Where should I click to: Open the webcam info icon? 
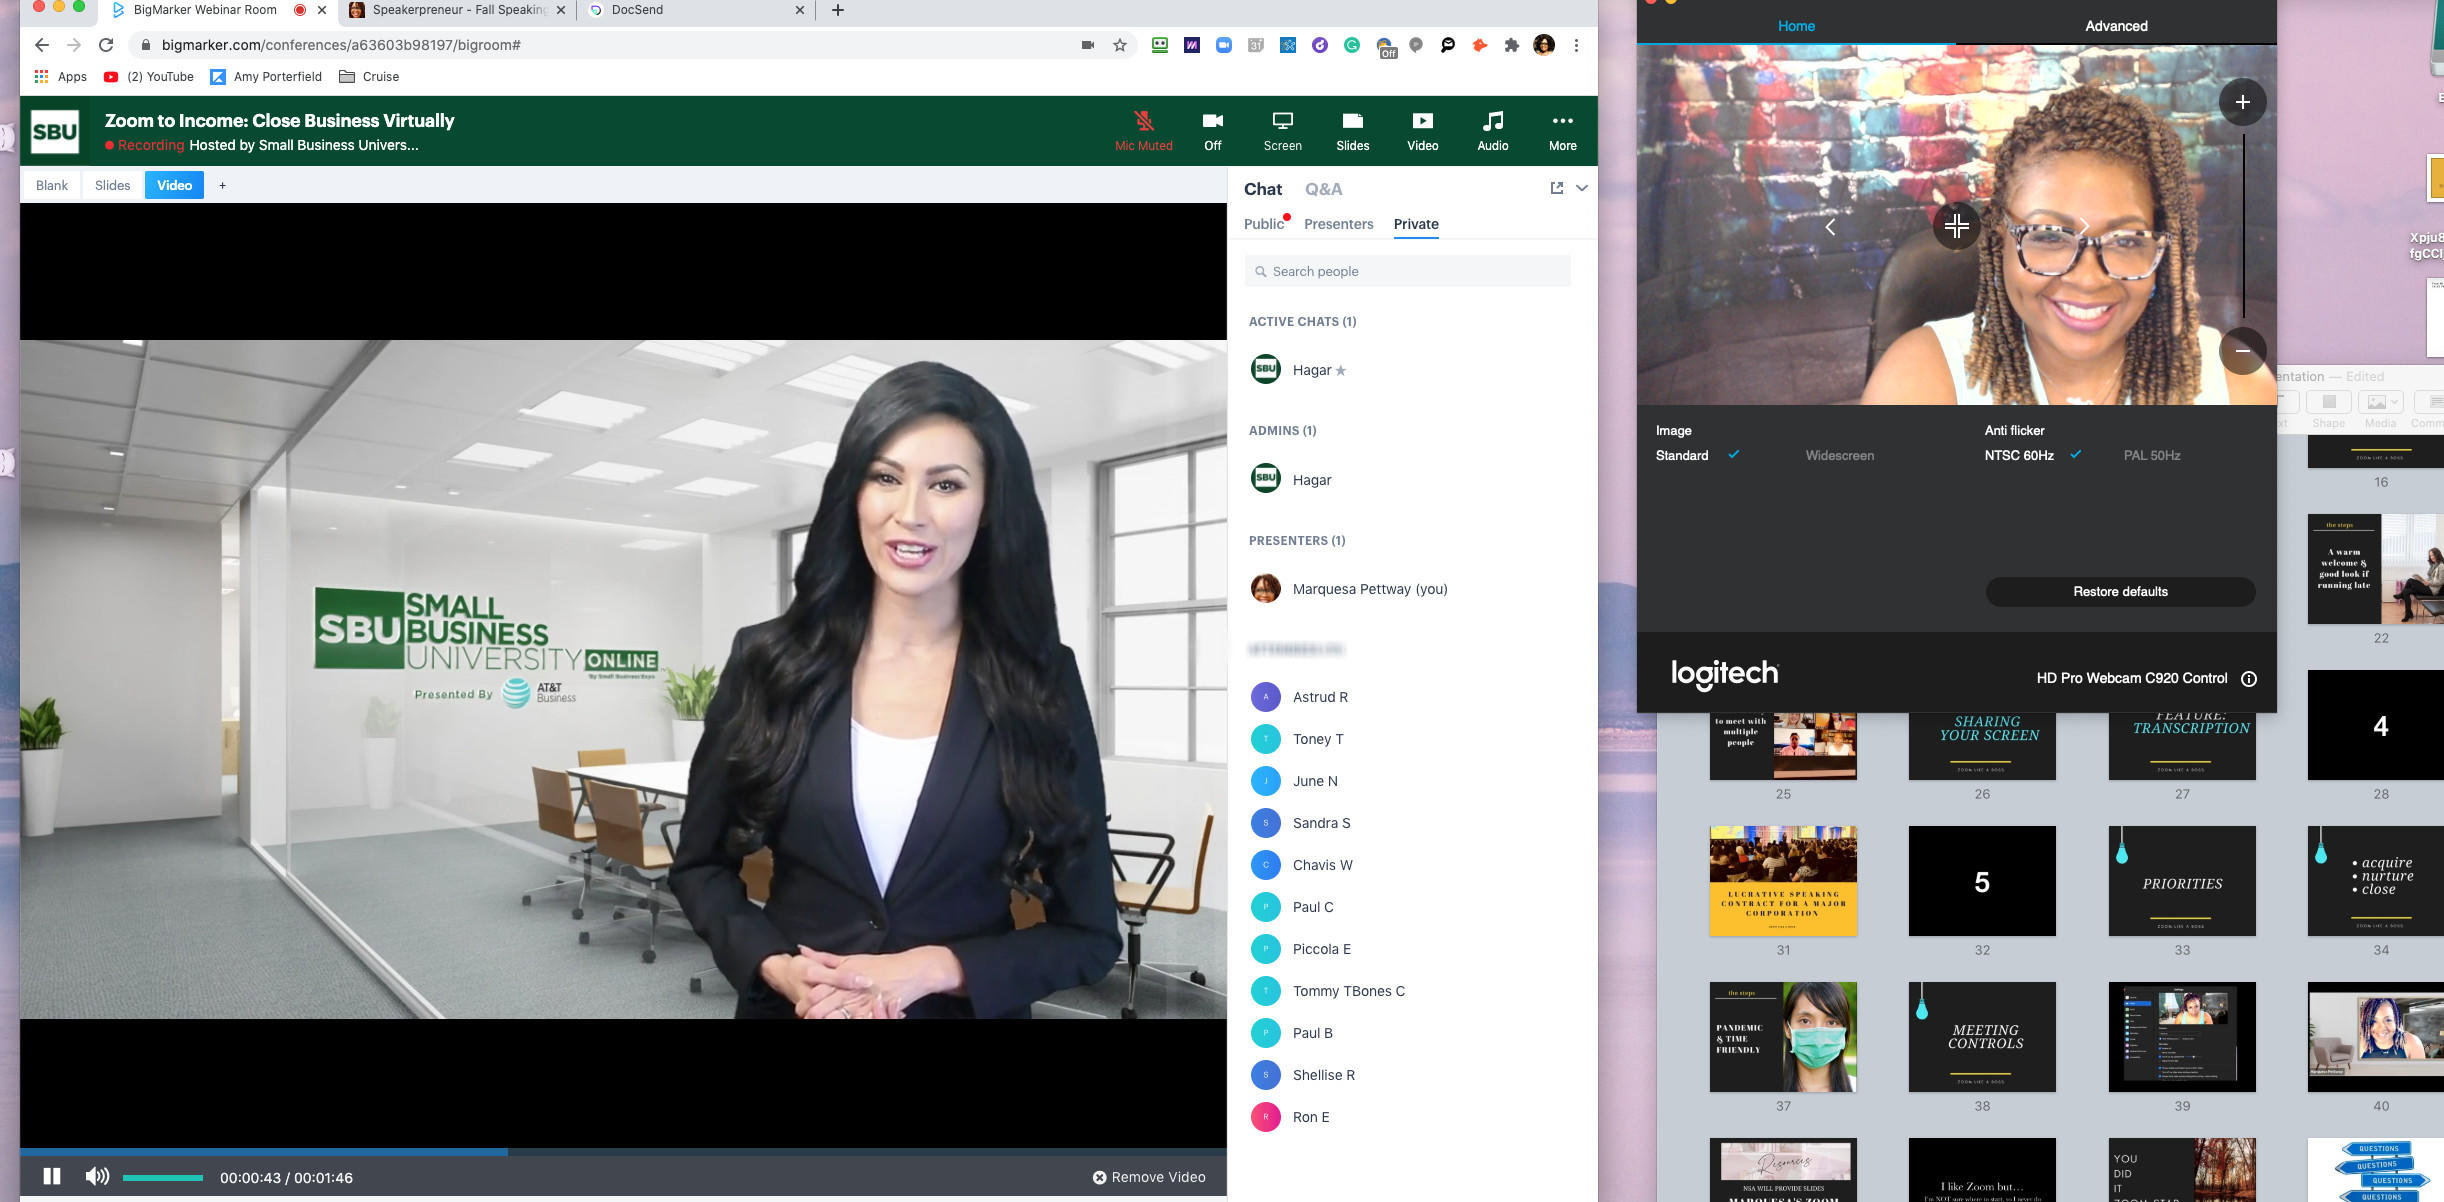[x=2249, y=678]
